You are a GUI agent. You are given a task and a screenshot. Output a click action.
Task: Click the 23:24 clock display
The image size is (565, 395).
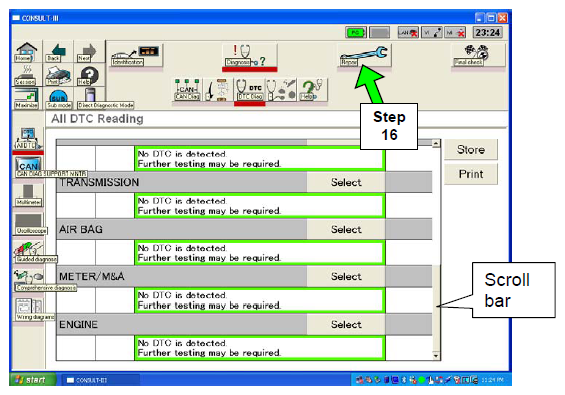[488, 33]
